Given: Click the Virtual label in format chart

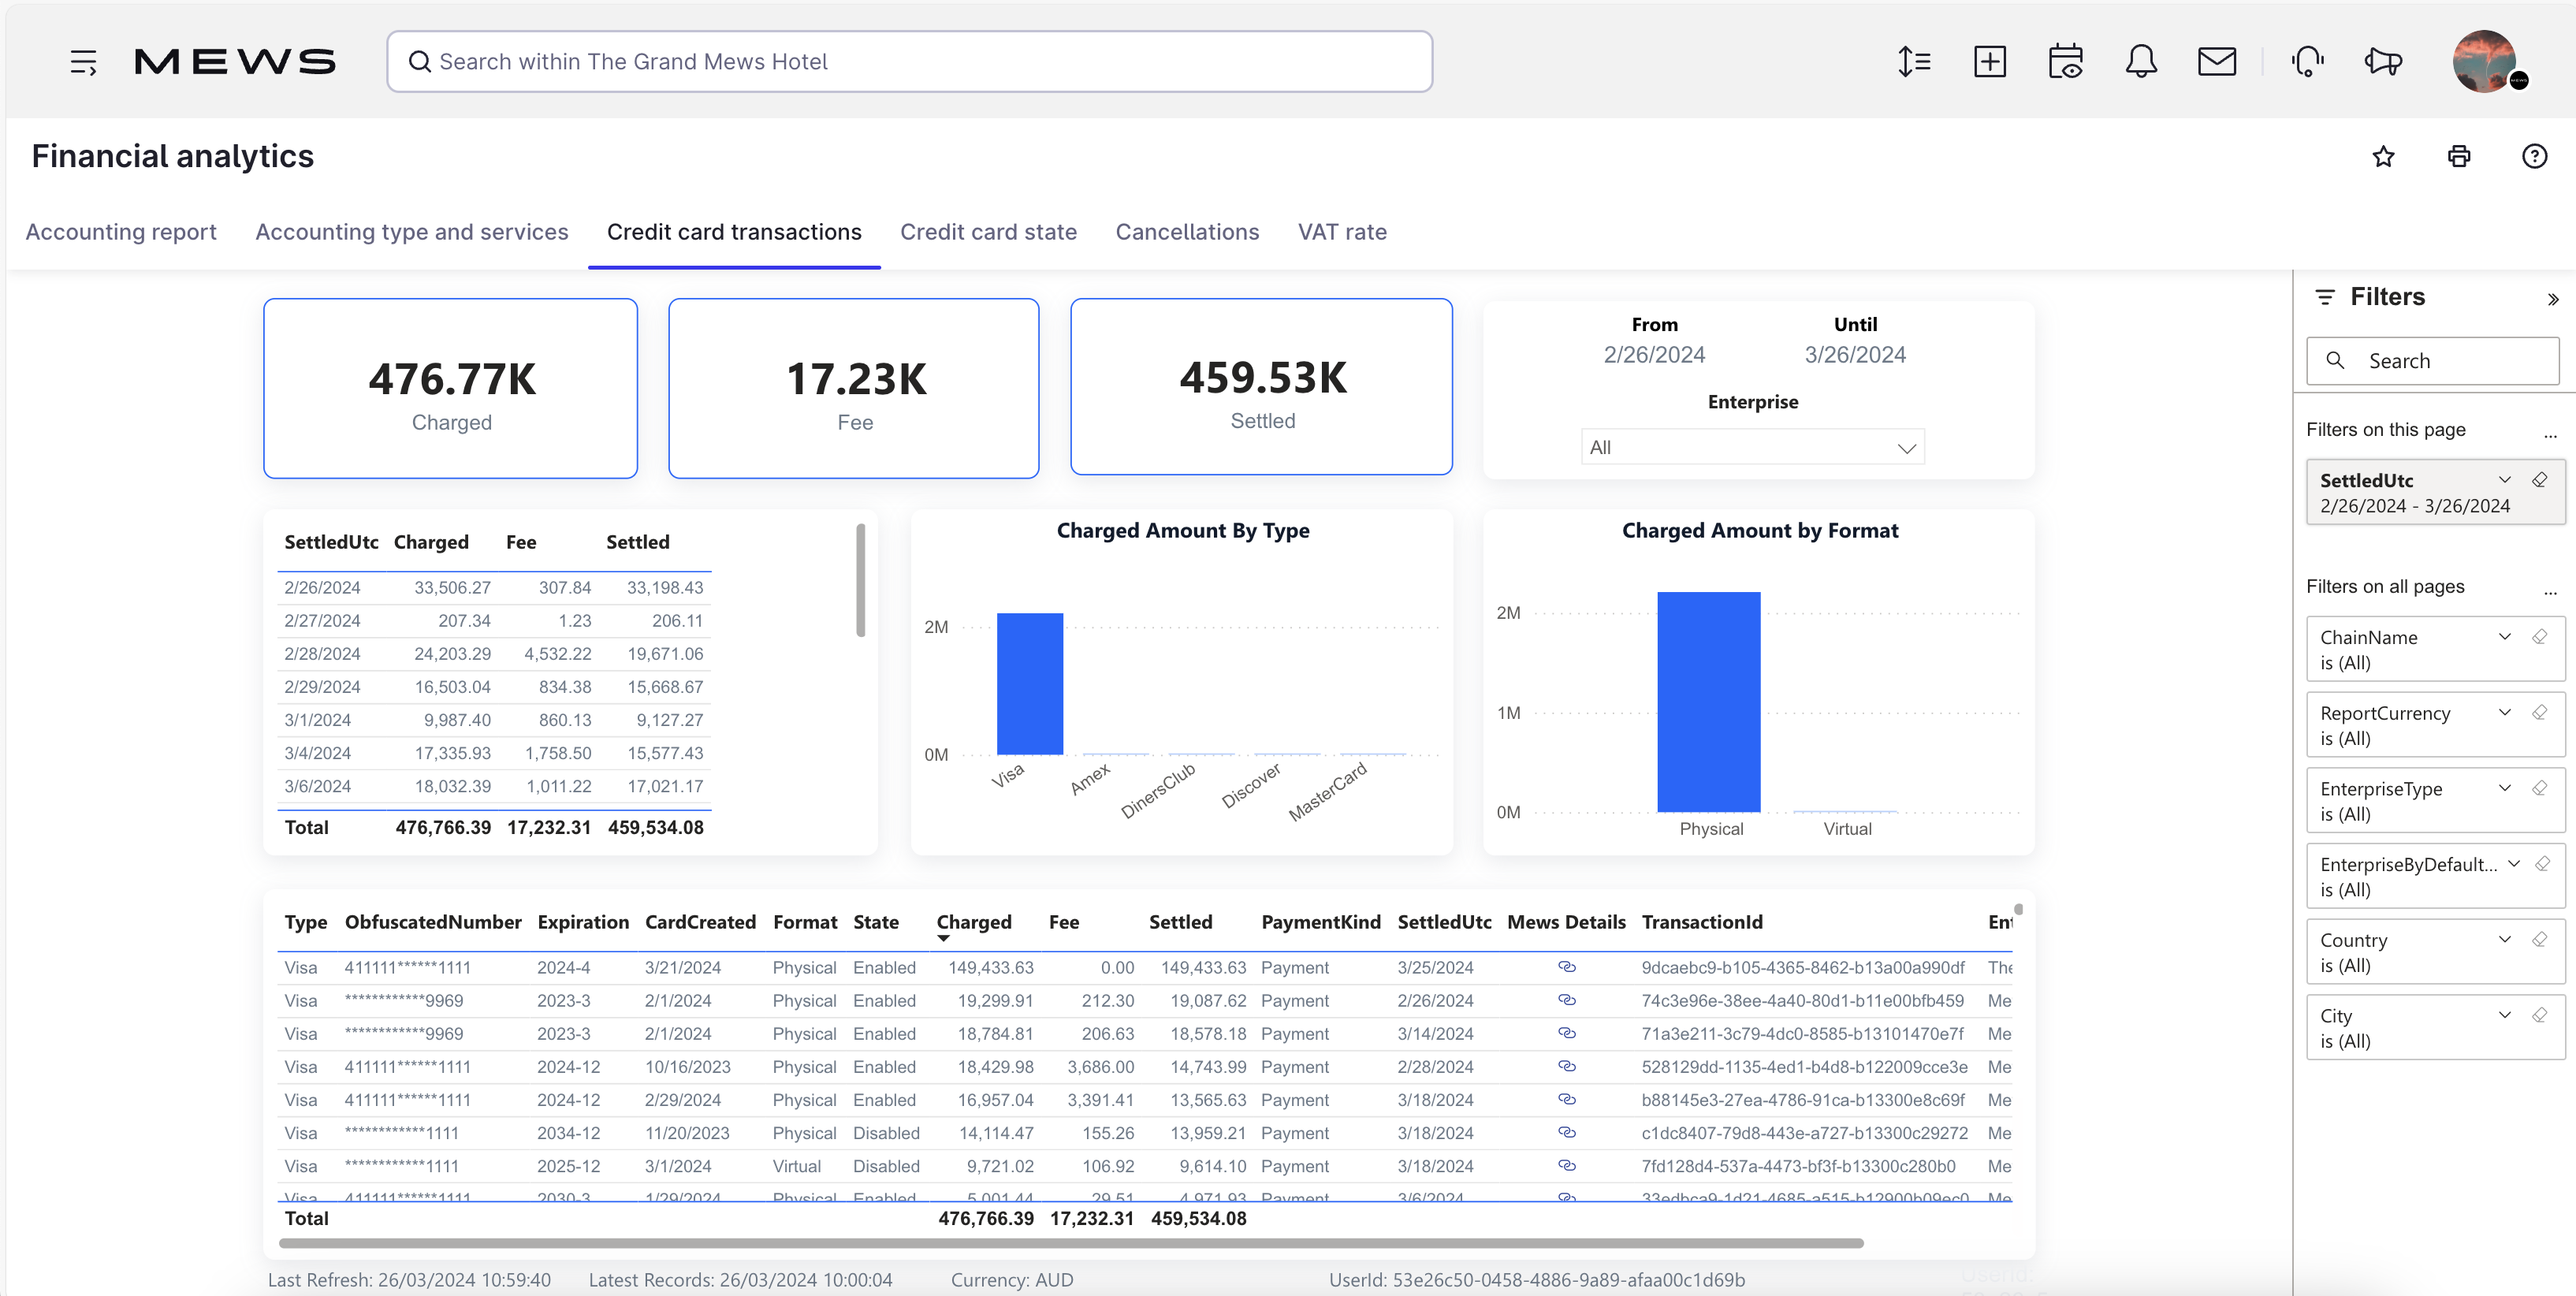Looking at the screenshot, I should click(x=1847, y=829).
